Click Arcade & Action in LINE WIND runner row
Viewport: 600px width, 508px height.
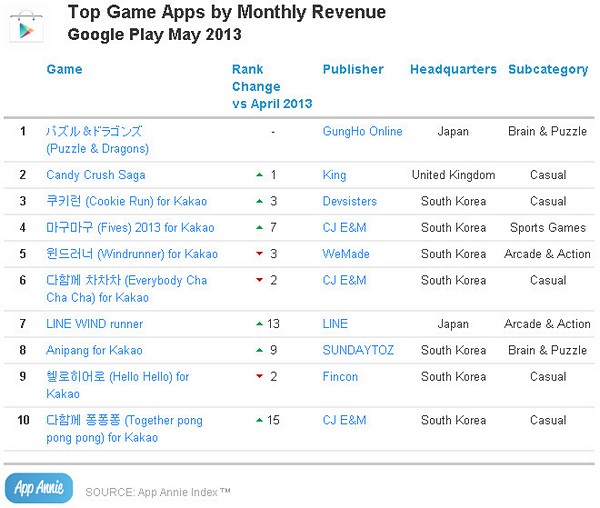pos(547,324)
